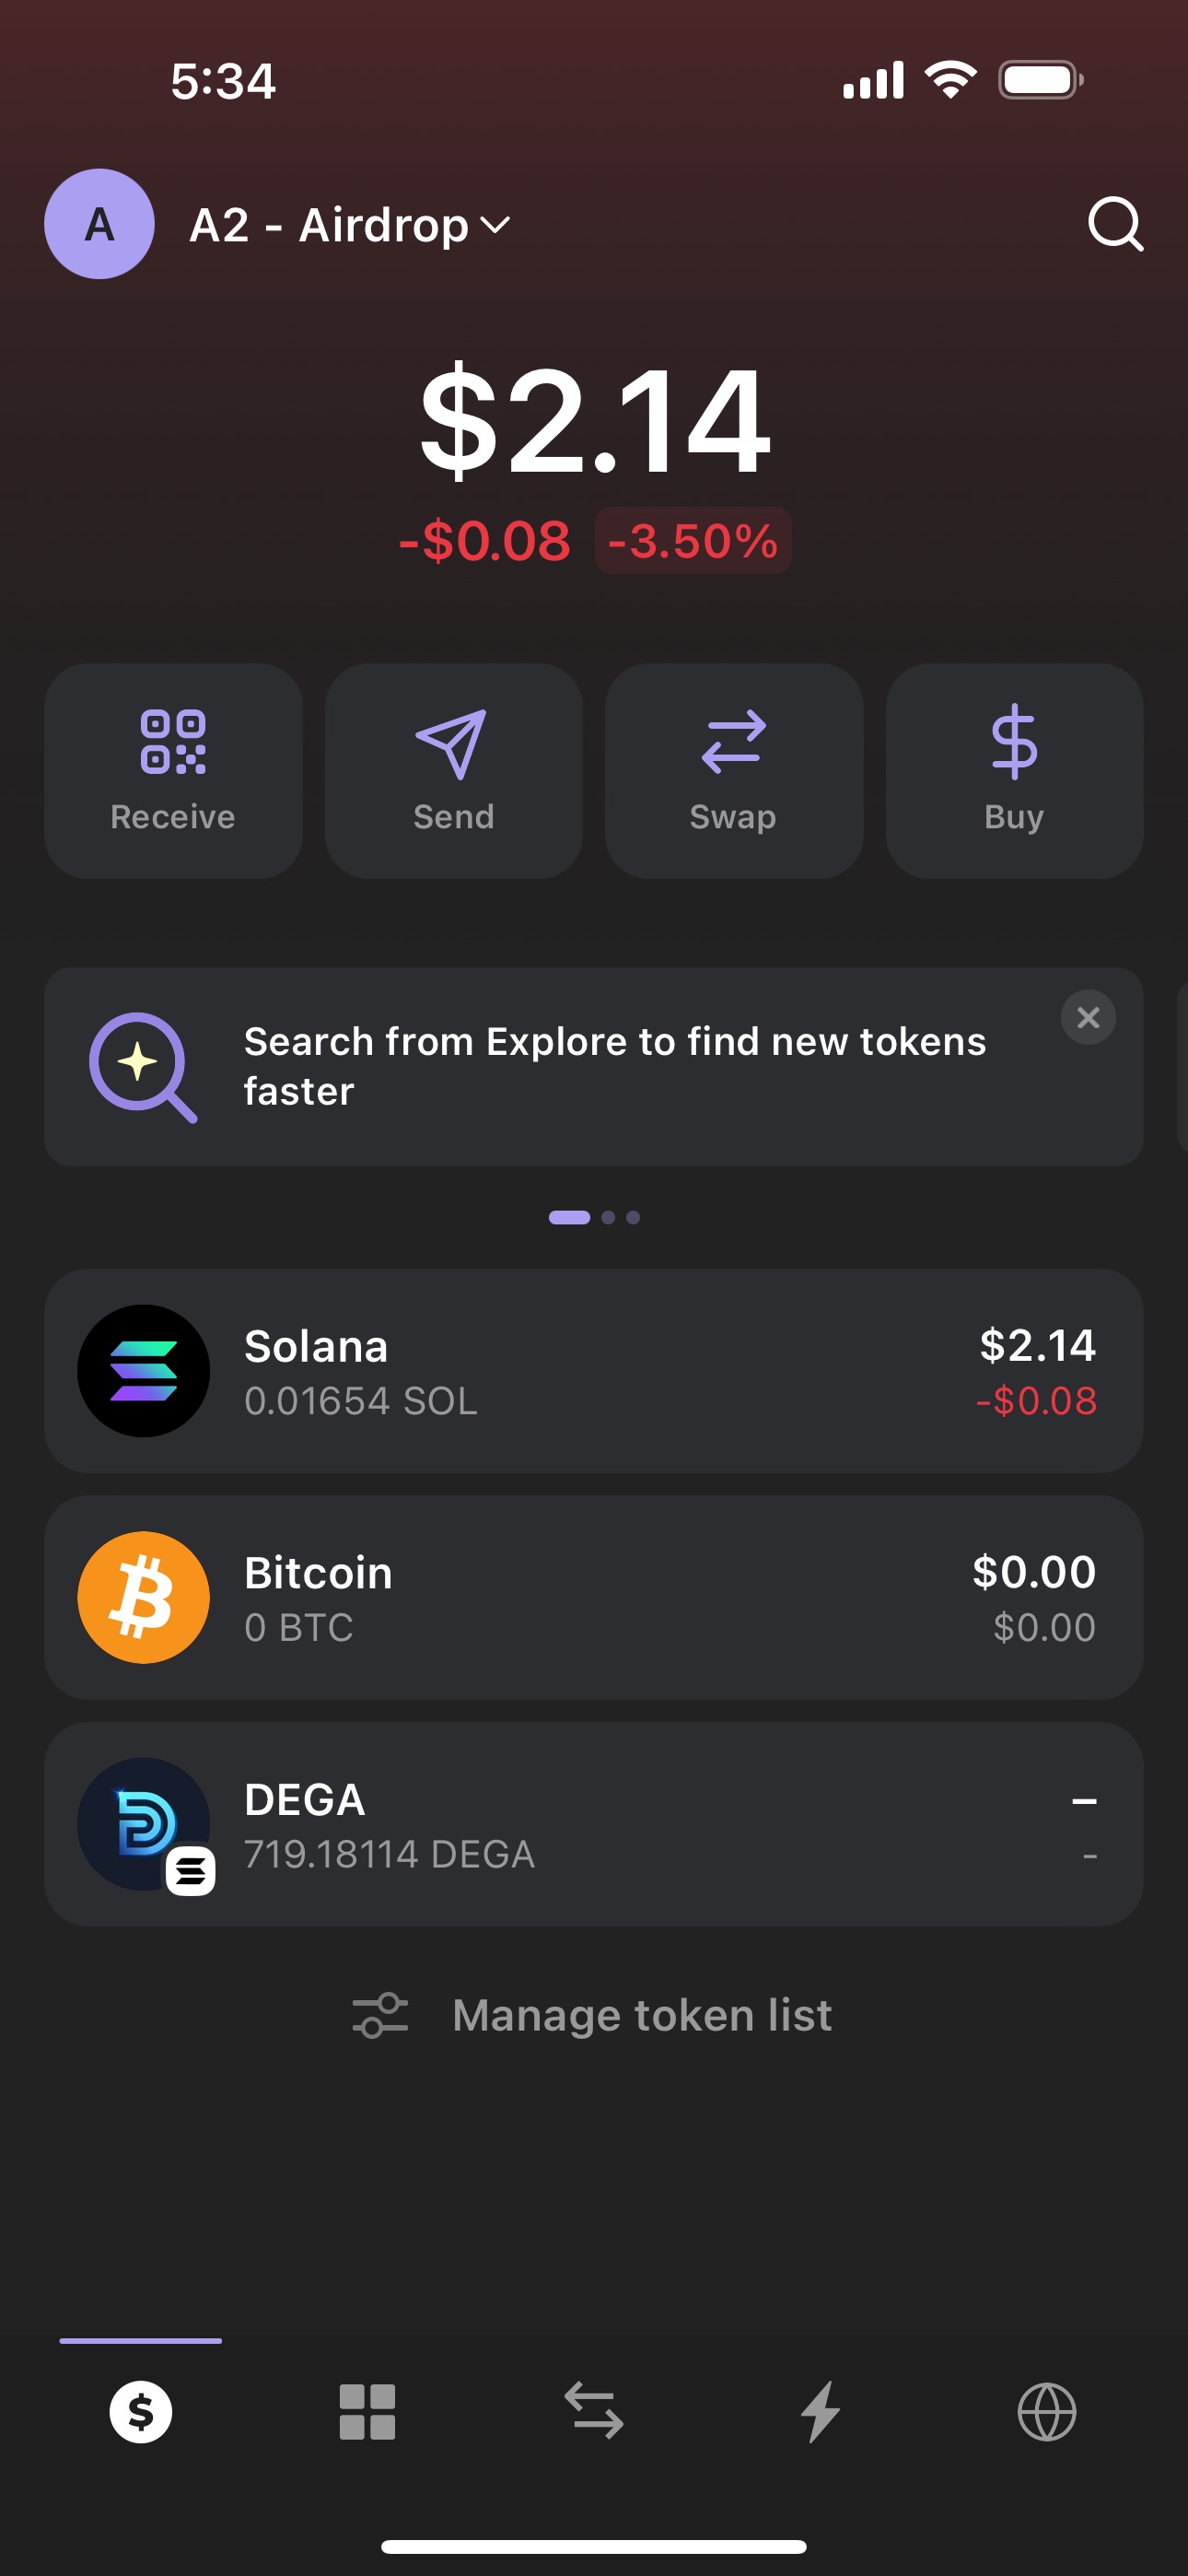
Task: Open the Receive QR code button
Action: 173,770
